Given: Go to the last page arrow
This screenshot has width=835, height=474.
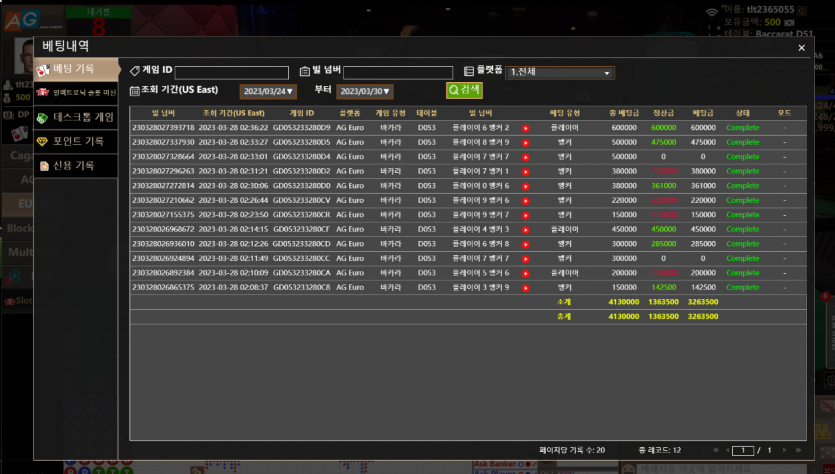Looking at the screenshot, I should coord(798,450).
